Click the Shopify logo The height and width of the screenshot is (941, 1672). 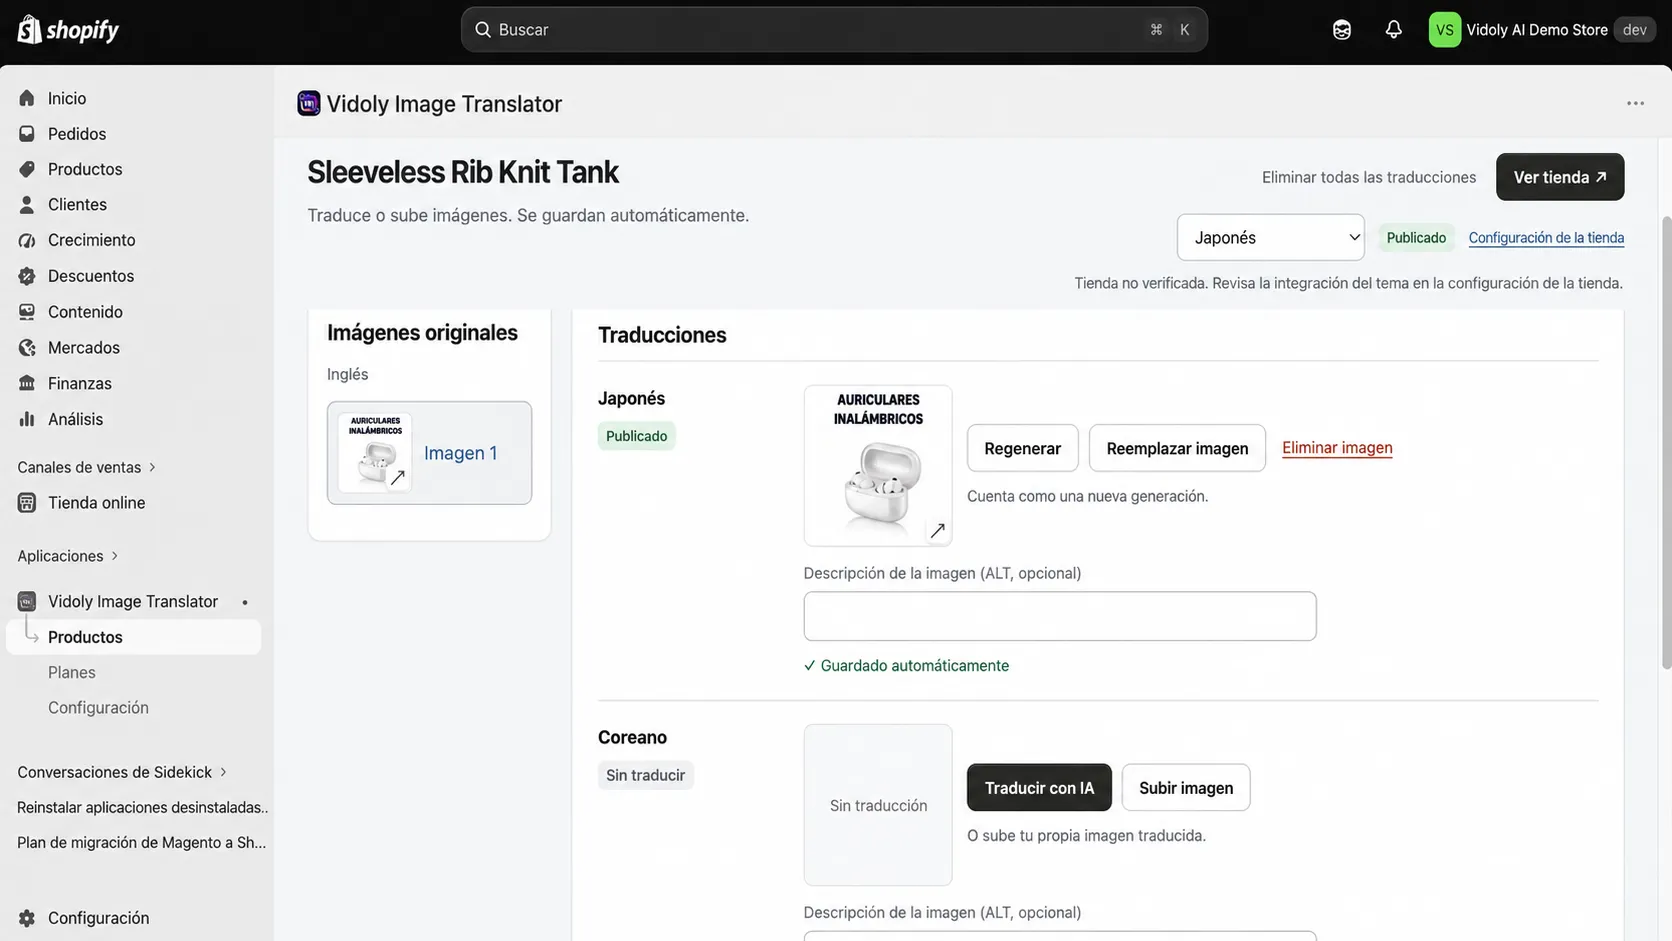68,30
